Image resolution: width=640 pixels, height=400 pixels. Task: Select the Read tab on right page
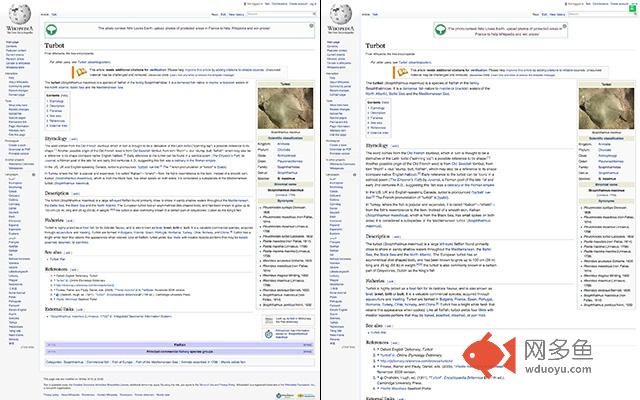click(x=536, y=15)
